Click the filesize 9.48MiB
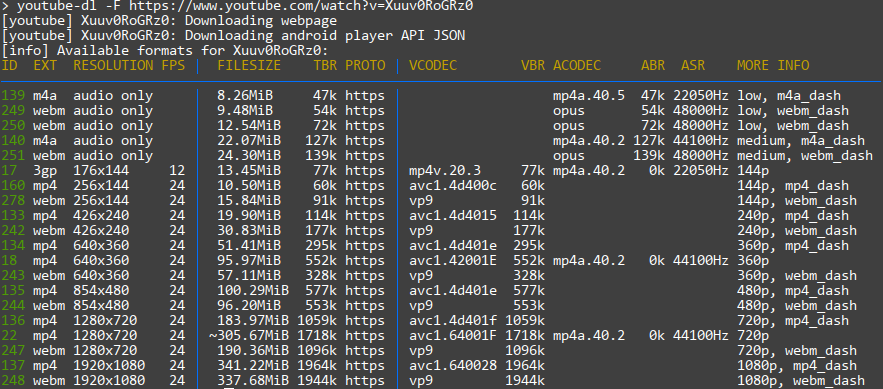 pos(245,110)
